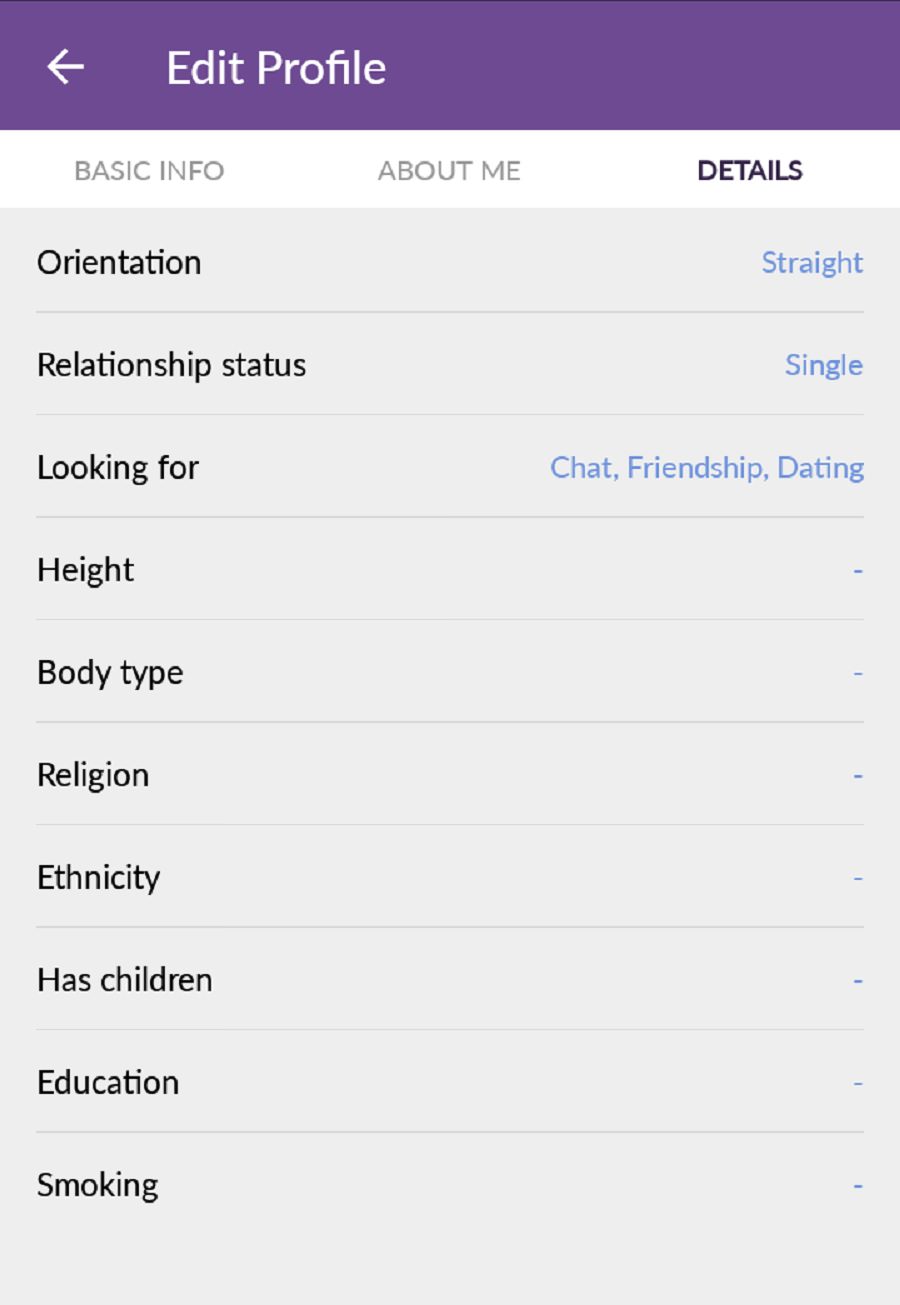Open Chat, Friendship, Dating selection
The width and height of the screenshot is (900, 1305).
[707, 467]
